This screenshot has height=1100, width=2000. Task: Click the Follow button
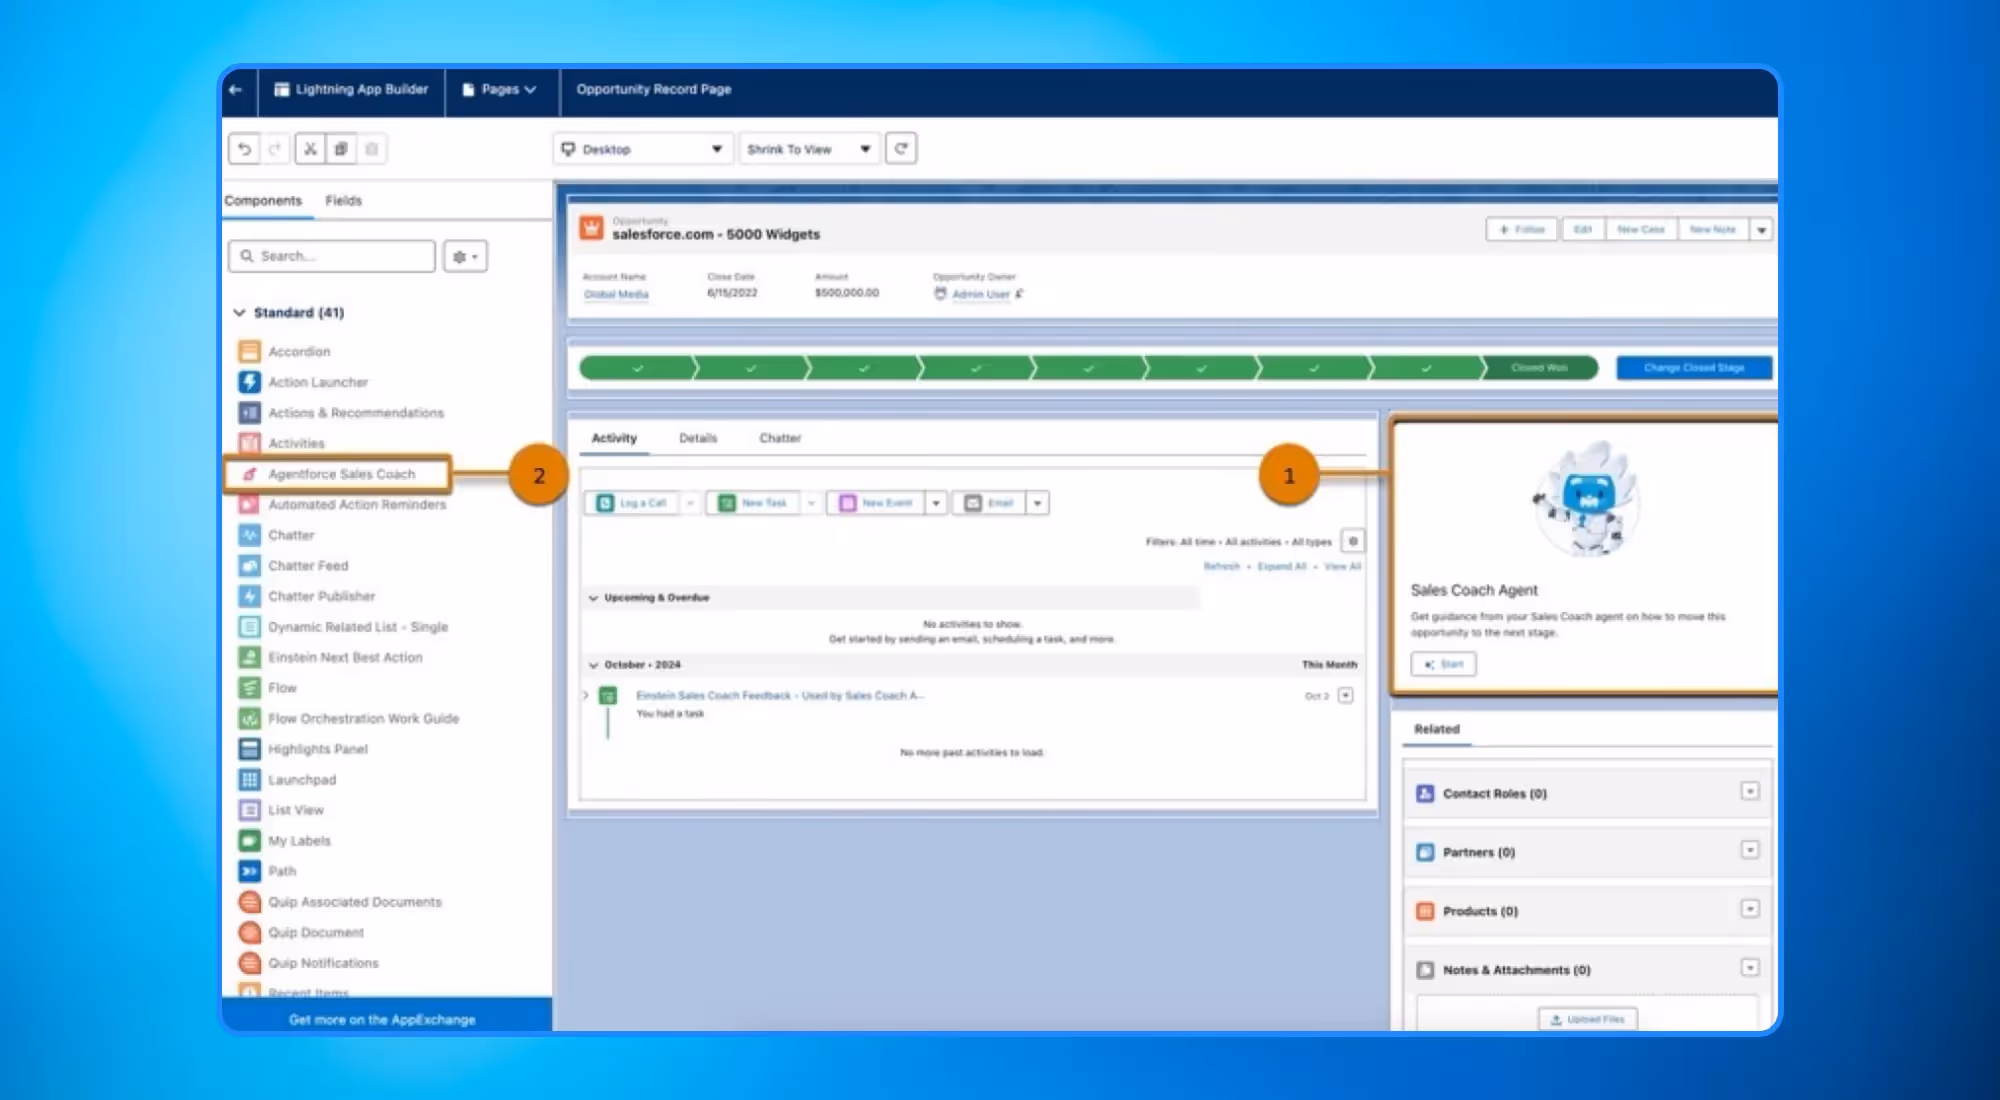(x=1521, y=230)
